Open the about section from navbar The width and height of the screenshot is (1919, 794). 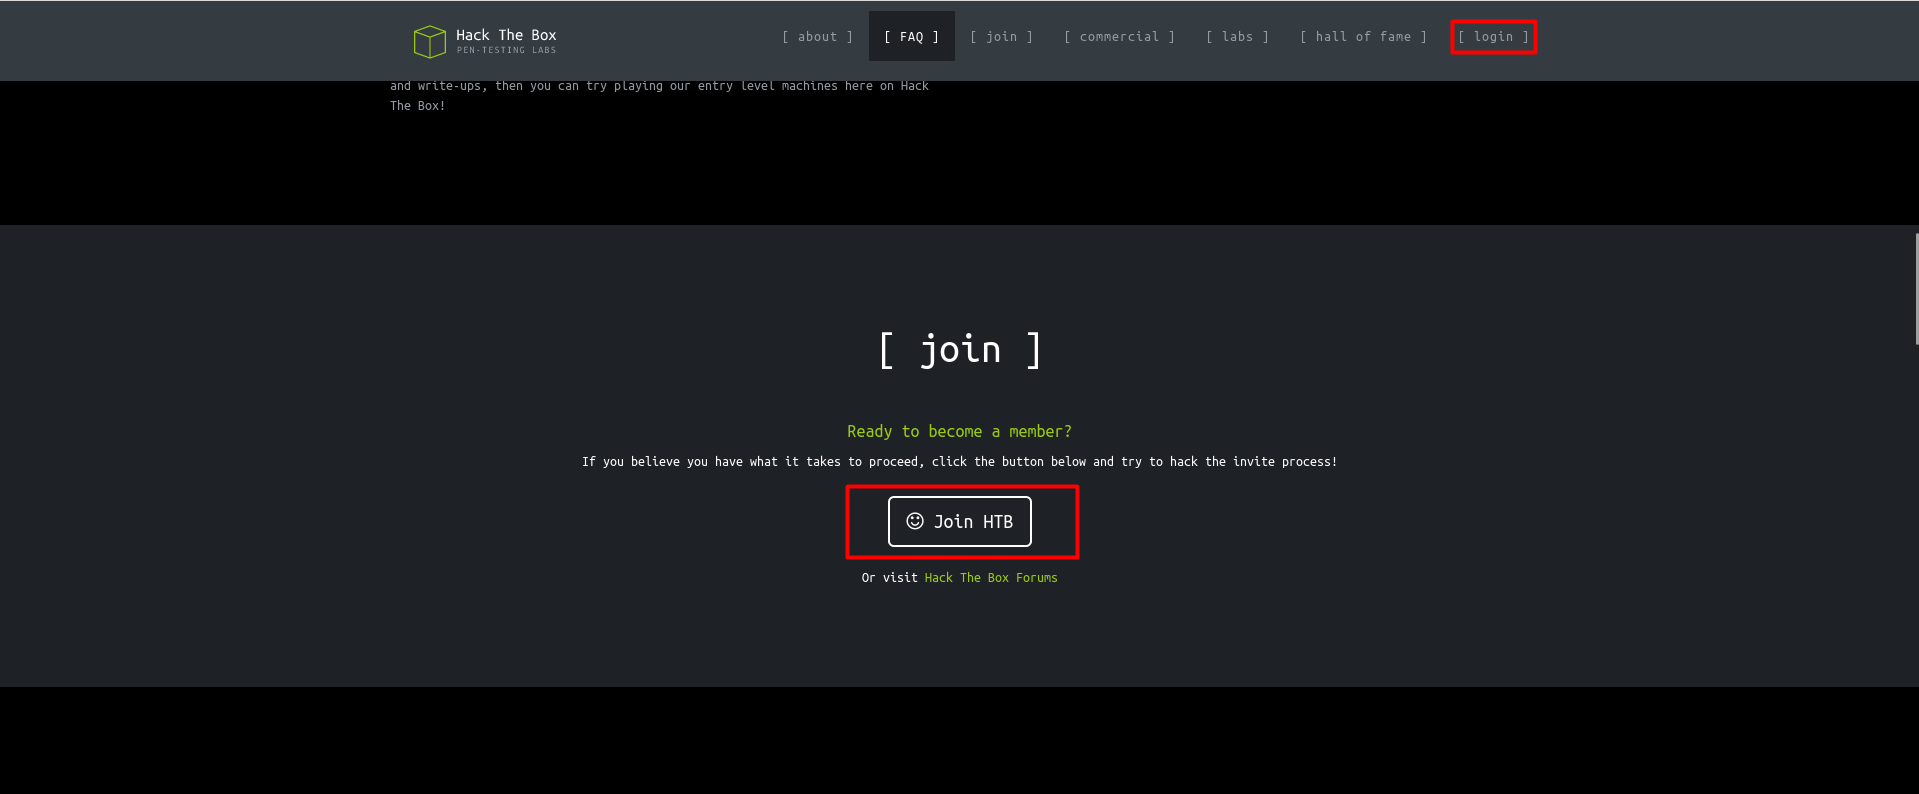pos(817,37)
